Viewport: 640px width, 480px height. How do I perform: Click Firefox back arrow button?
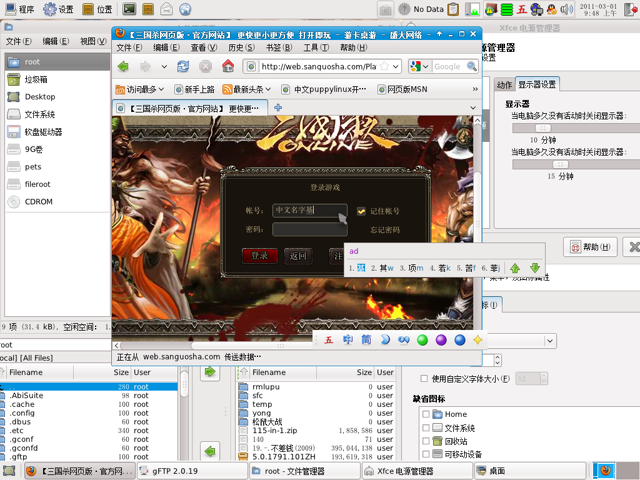[x=123, y=66]
